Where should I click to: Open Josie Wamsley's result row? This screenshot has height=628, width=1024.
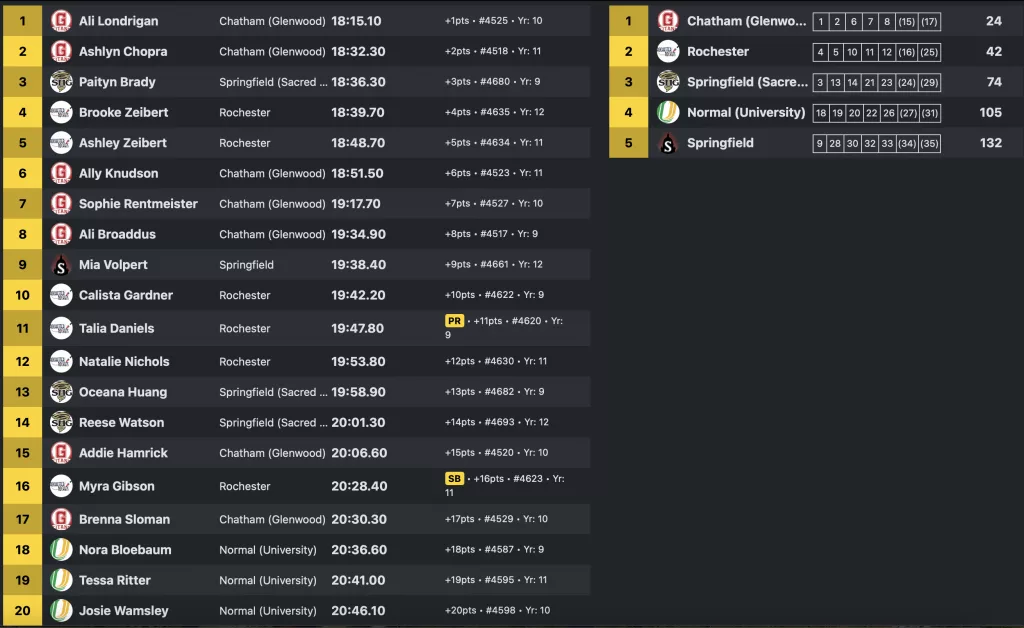(296, 610)
